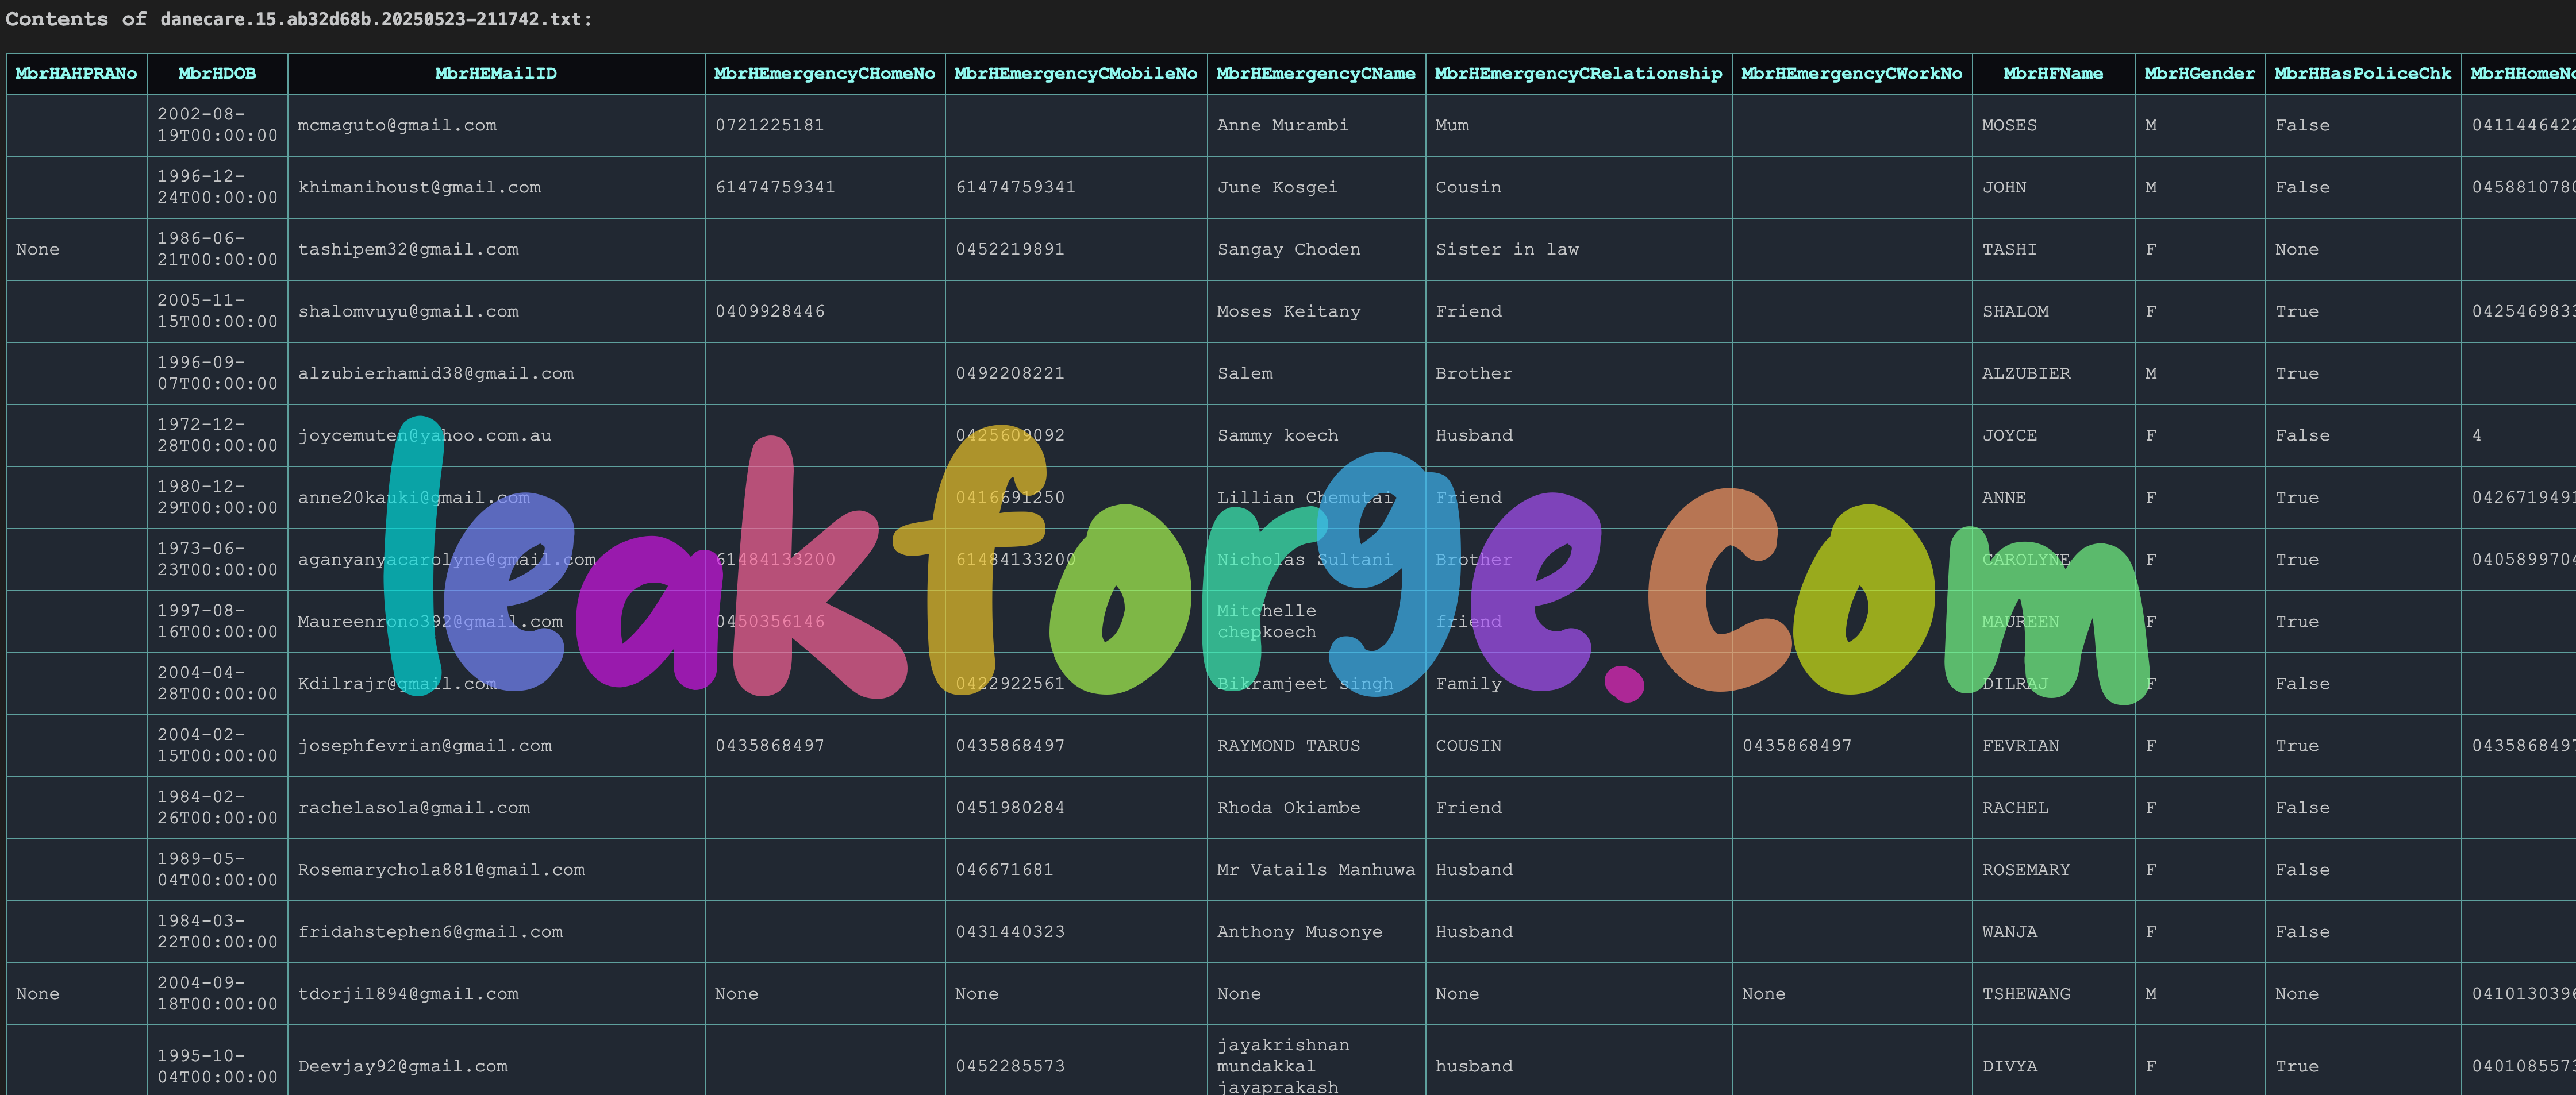Image resolution: width=2576 pixels, height=1095 pixels.
Task: Select the MbrHEmergencyCHomeNo column header
Action: tap(825, 74)
